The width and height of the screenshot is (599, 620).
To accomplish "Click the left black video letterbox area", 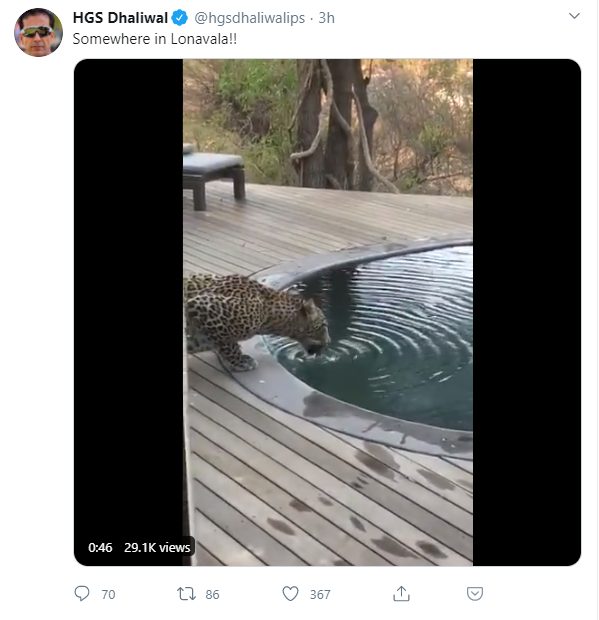I will (128, 301).
